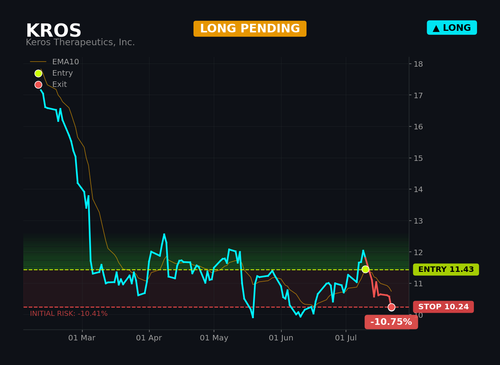Click the INITIAL RISK: -10.41% text
Screen dimensions: 500x365
pyautogui.click(x=69, y=314)
